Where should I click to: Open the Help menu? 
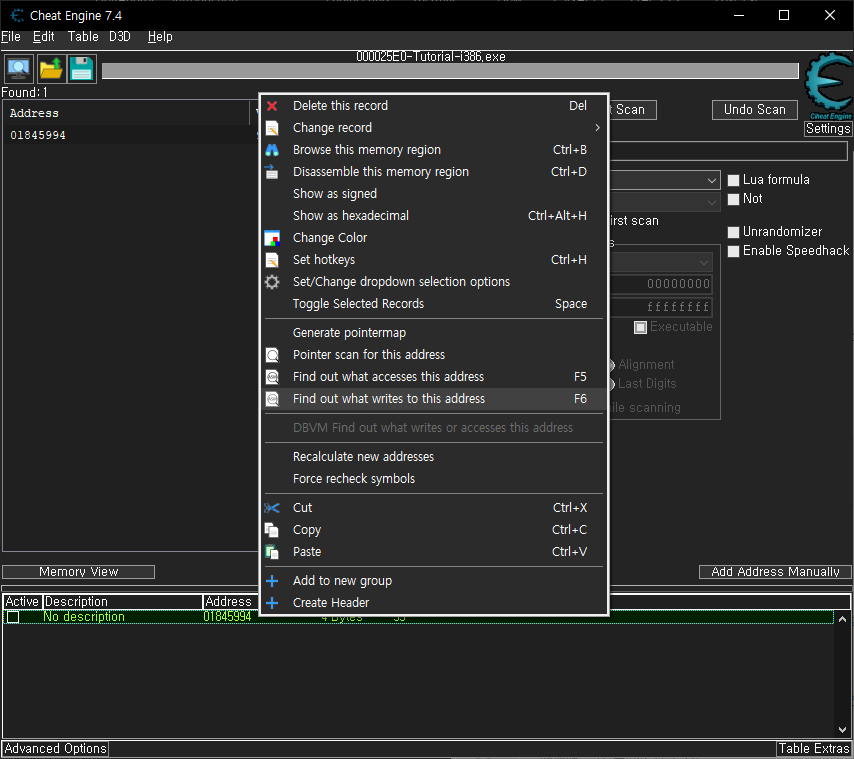click(160, 36)
